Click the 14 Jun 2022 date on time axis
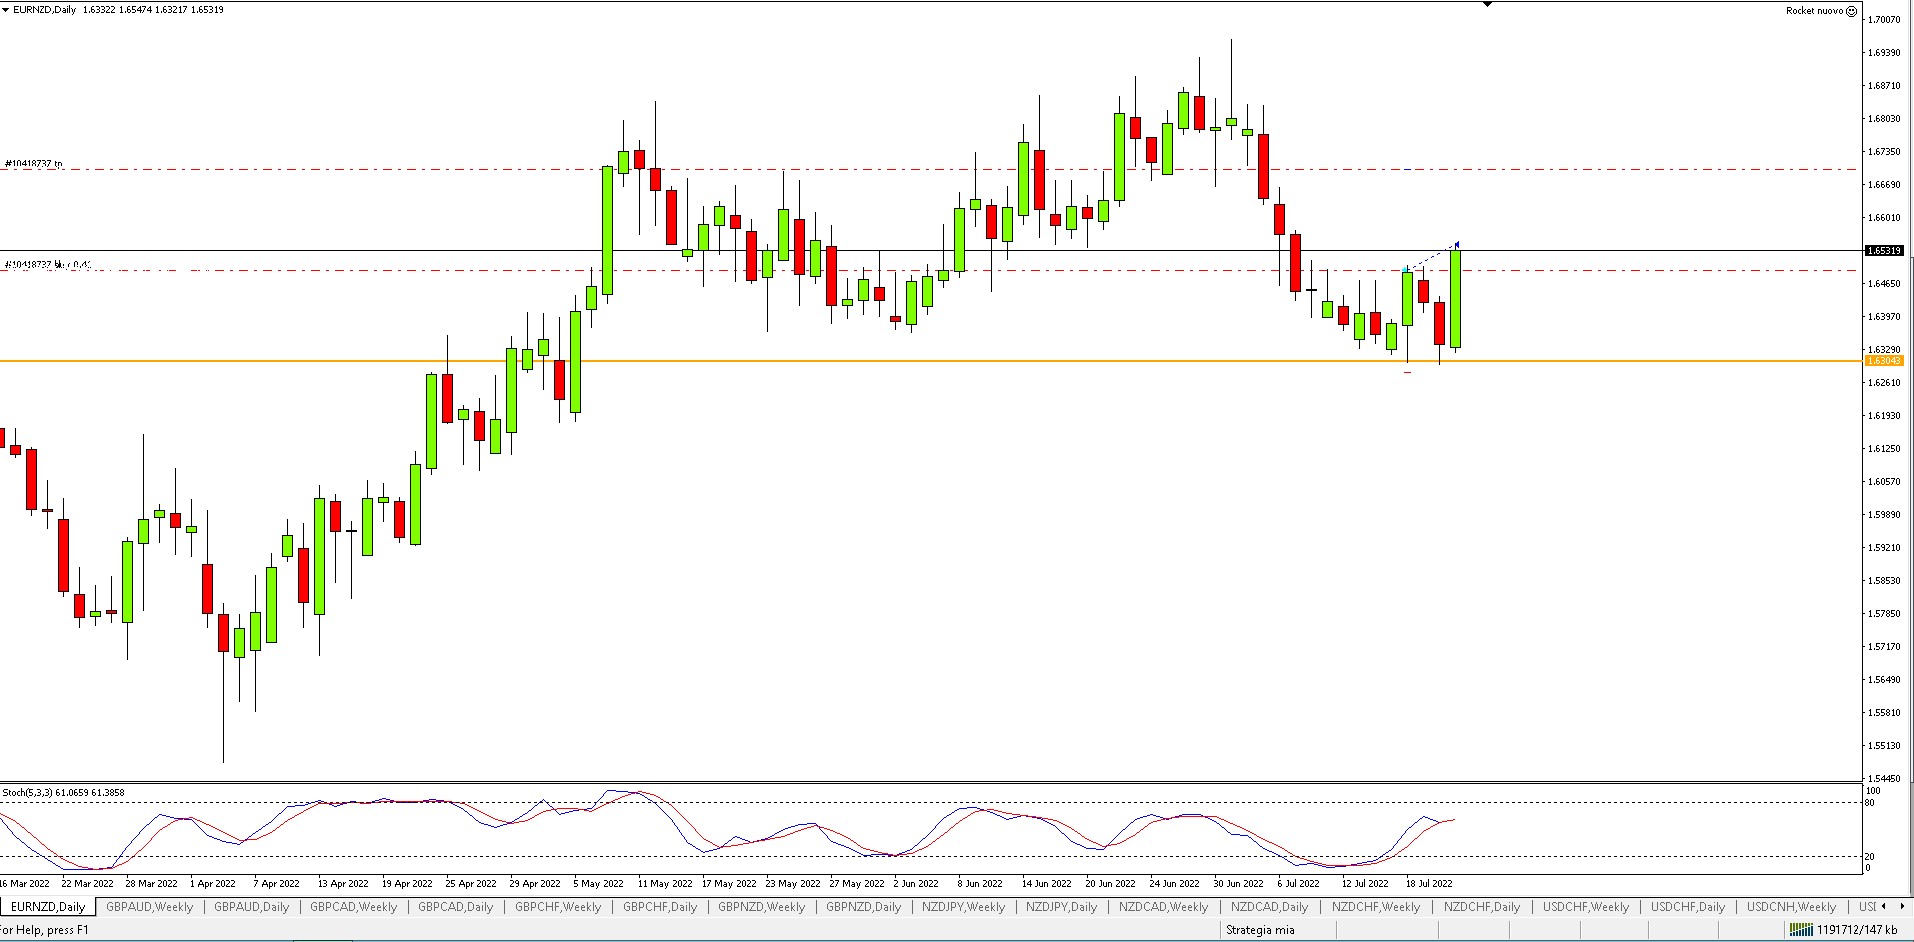The image size is (1914, 942). [x=1046, y=883]
